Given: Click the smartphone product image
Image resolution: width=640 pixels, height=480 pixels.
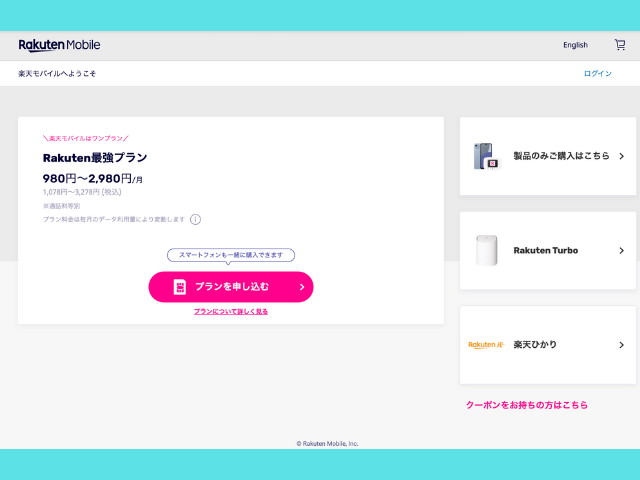Looking at the screenshot, I should coord(487,156).
